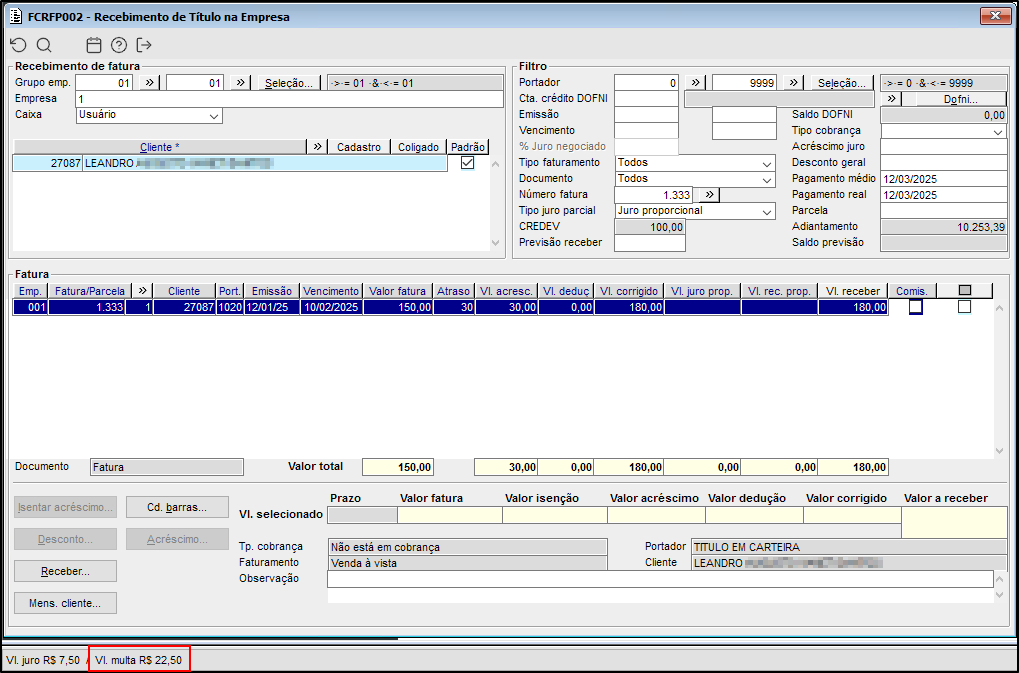This screenshot has height=673, width=1019.
Task: Click the Observação text field
Action: pyautogui.click(x=660, y=579)
